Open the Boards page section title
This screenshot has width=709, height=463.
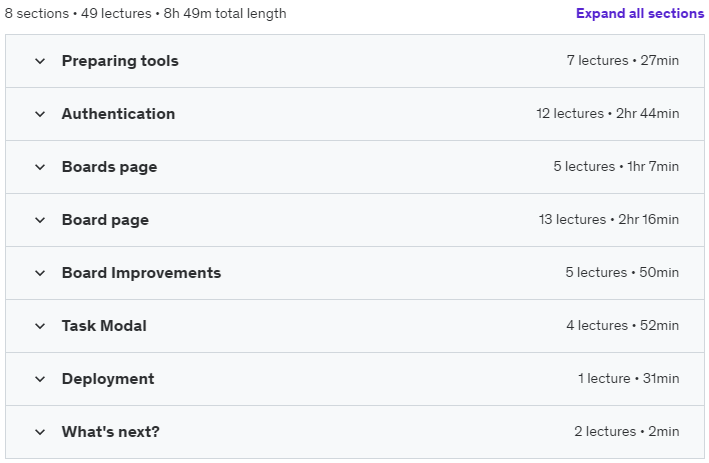(109, 167)
